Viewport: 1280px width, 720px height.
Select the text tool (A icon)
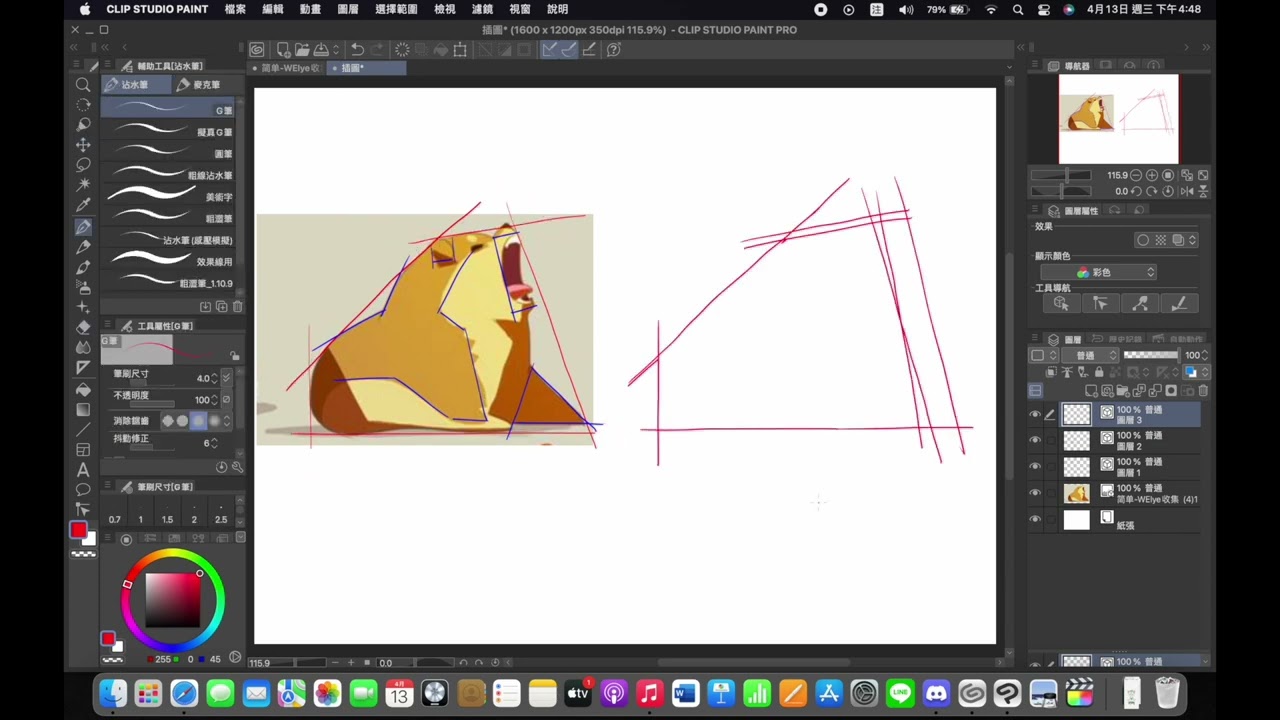click(83, 469)
